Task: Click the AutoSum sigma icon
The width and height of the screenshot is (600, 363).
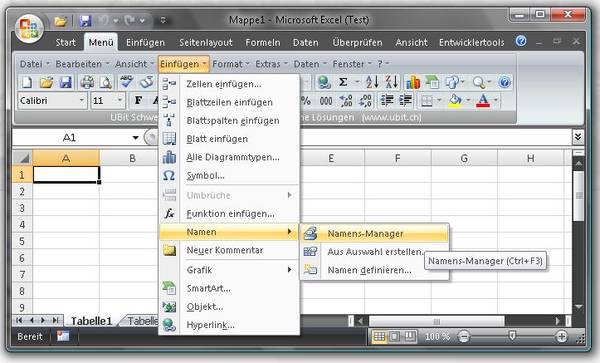Action: [343, 82]
